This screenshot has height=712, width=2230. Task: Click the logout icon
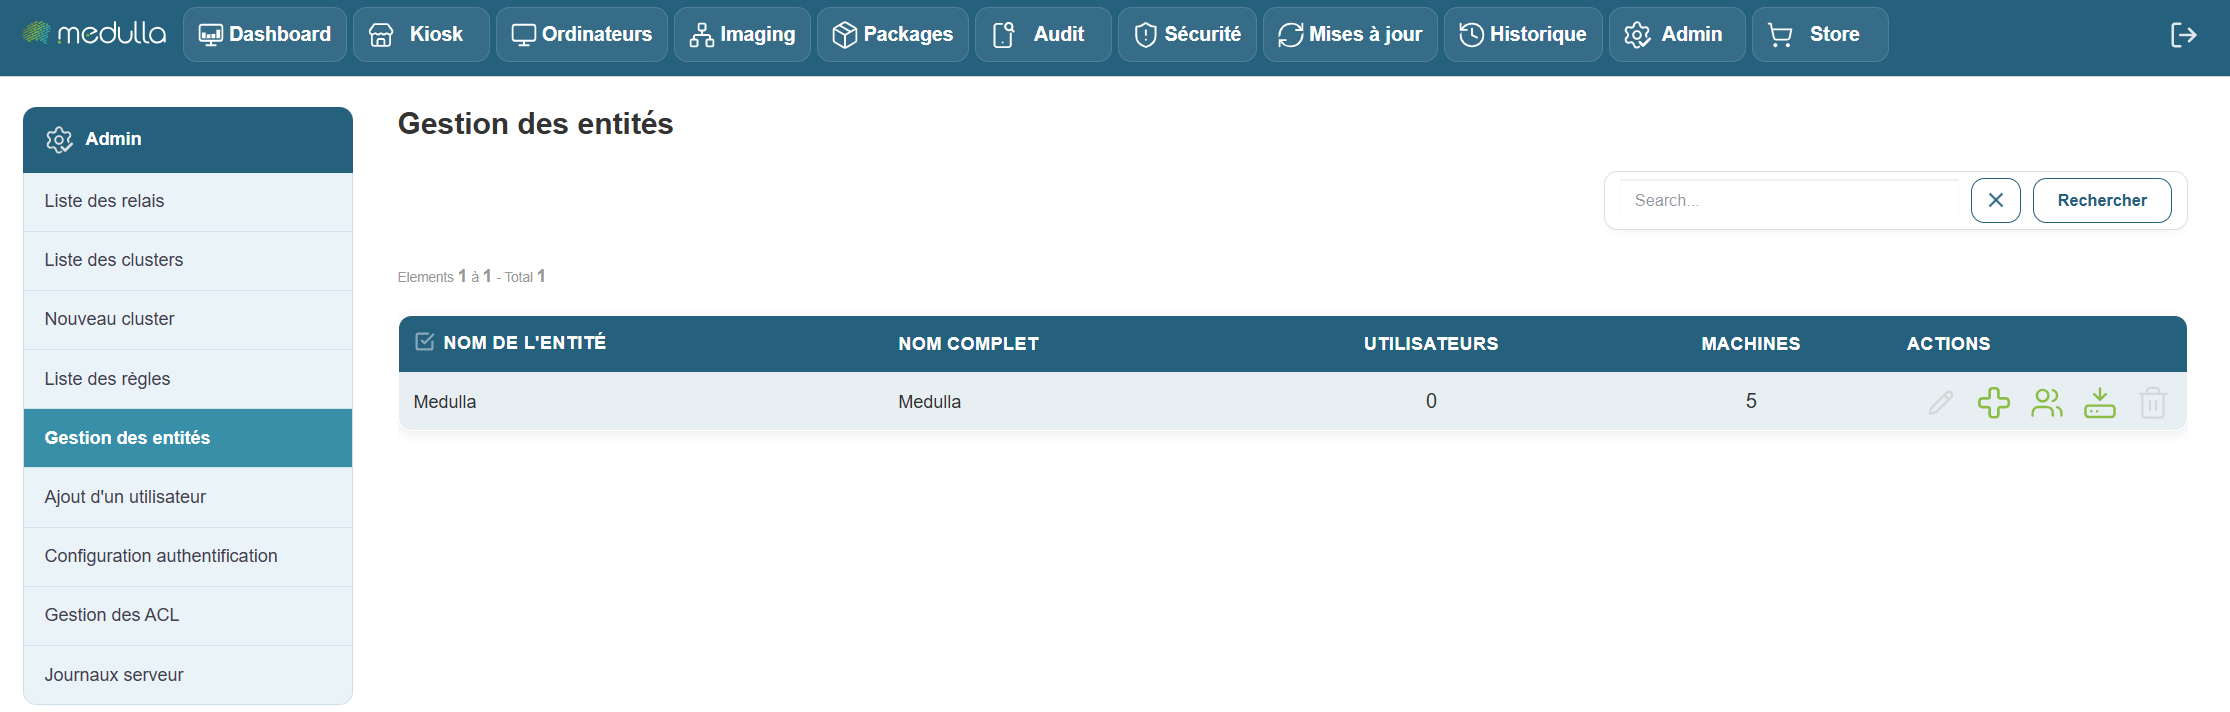click(2183, 35)
